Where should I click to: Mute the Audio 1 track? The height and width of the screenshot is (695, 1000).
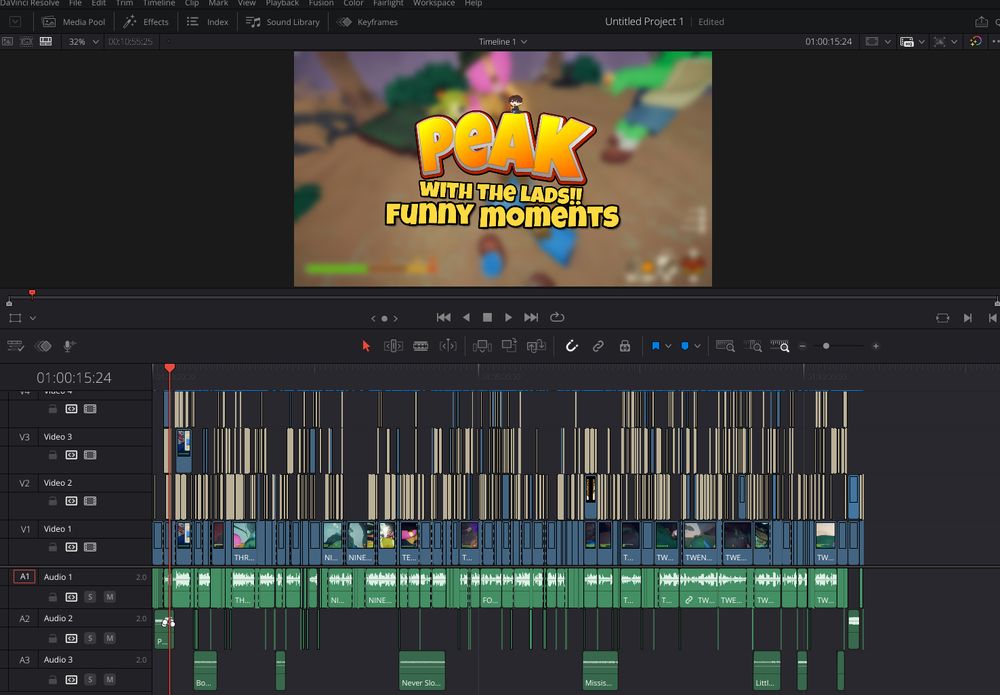coord(110,597)
